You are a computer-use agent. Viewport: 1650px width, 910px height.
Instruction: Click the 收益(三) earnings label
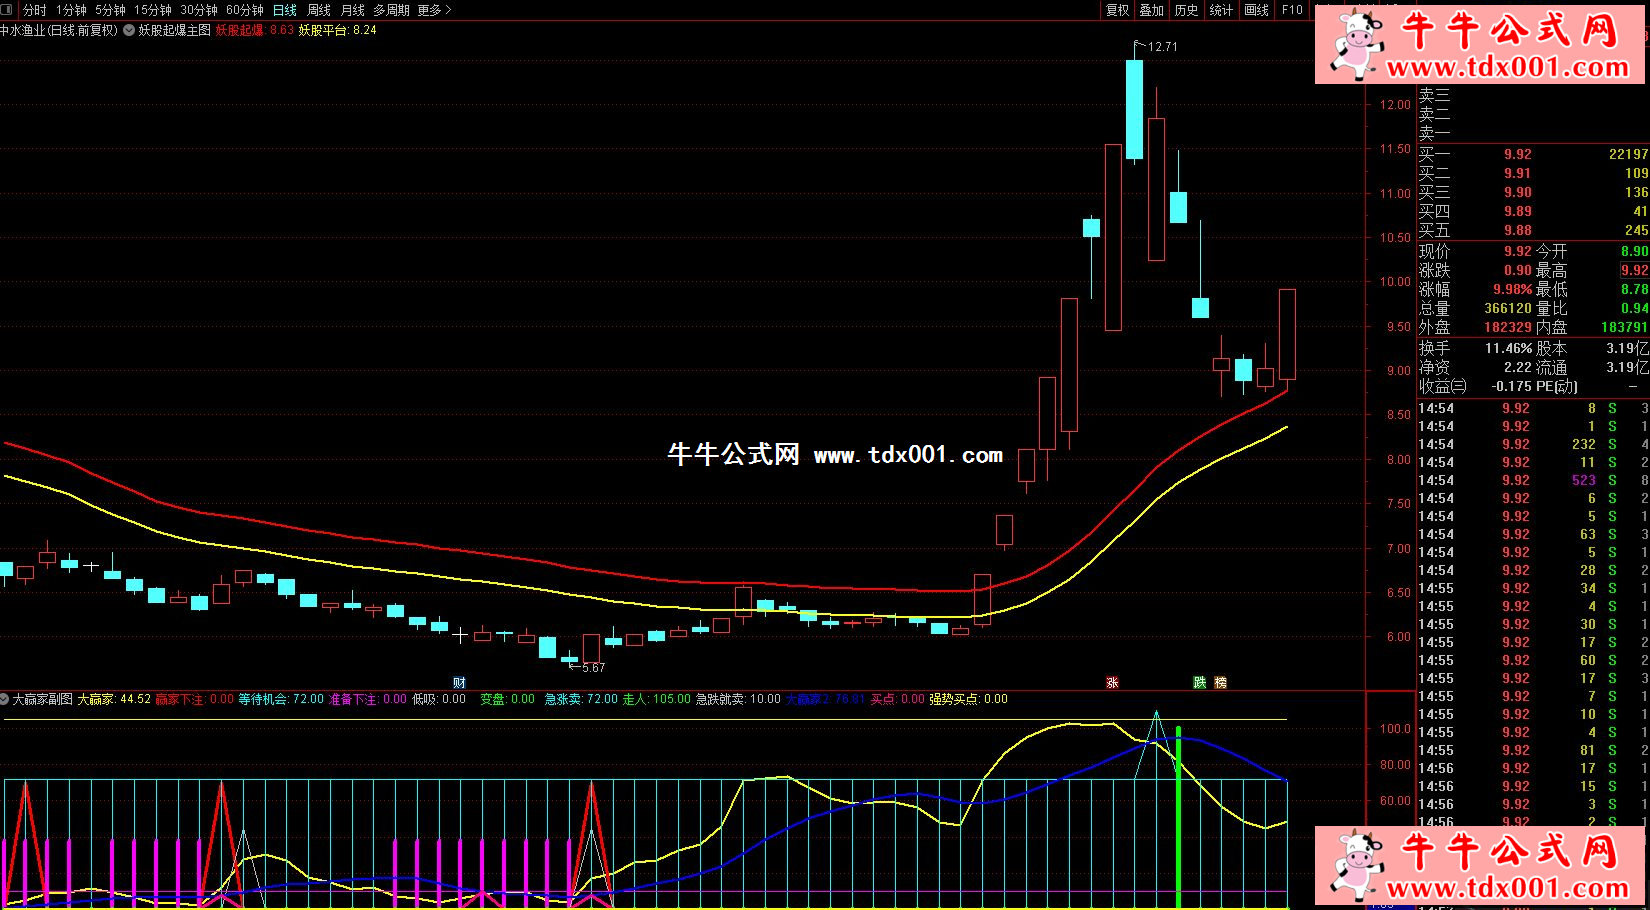(x=1442, y=386)
